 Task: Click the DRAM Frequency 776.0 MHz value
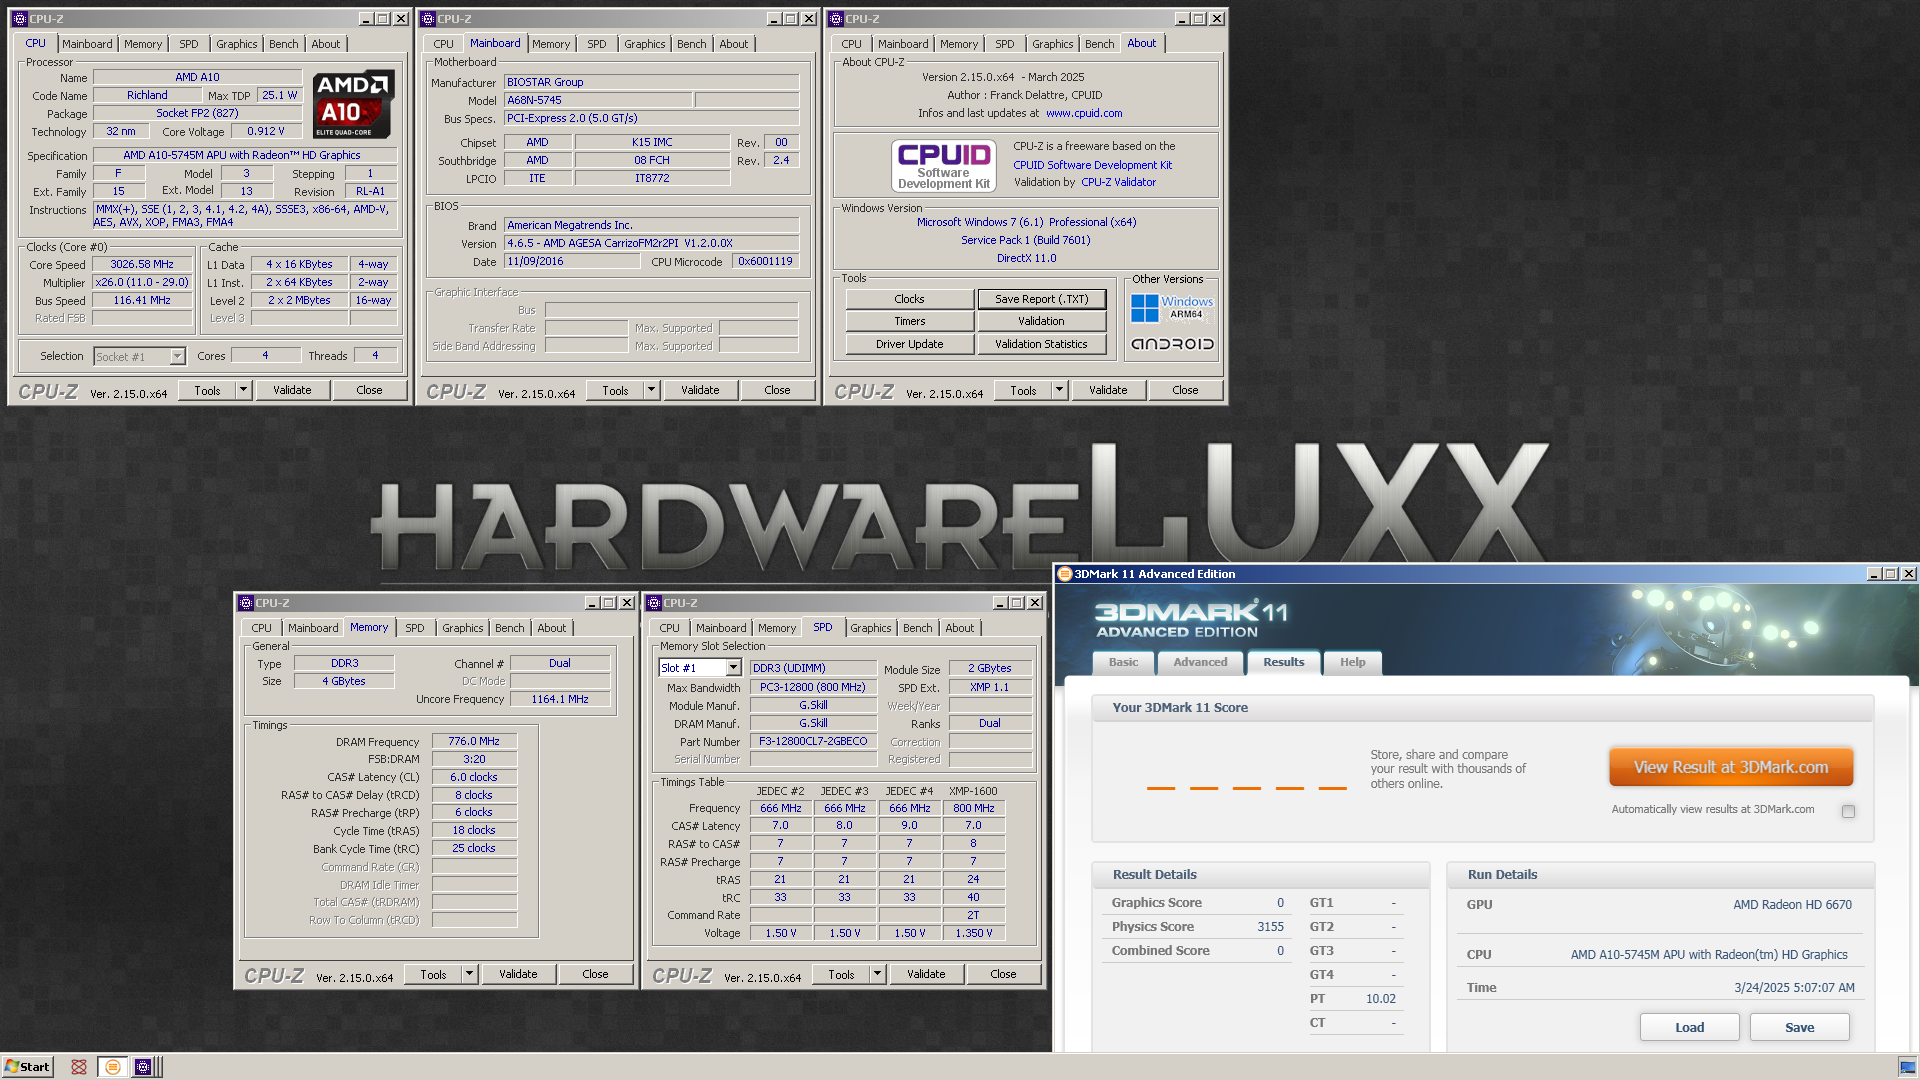(474, 742)
